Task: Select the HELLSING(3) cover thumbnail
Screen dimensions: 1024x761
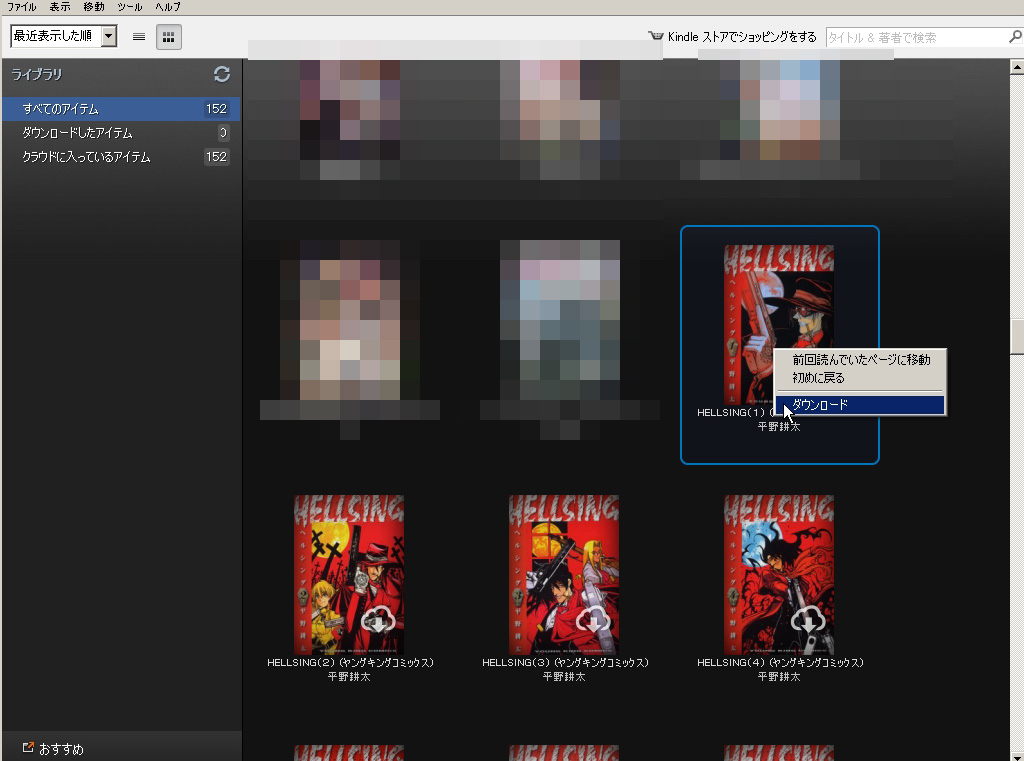Action: tap(564, 575)
